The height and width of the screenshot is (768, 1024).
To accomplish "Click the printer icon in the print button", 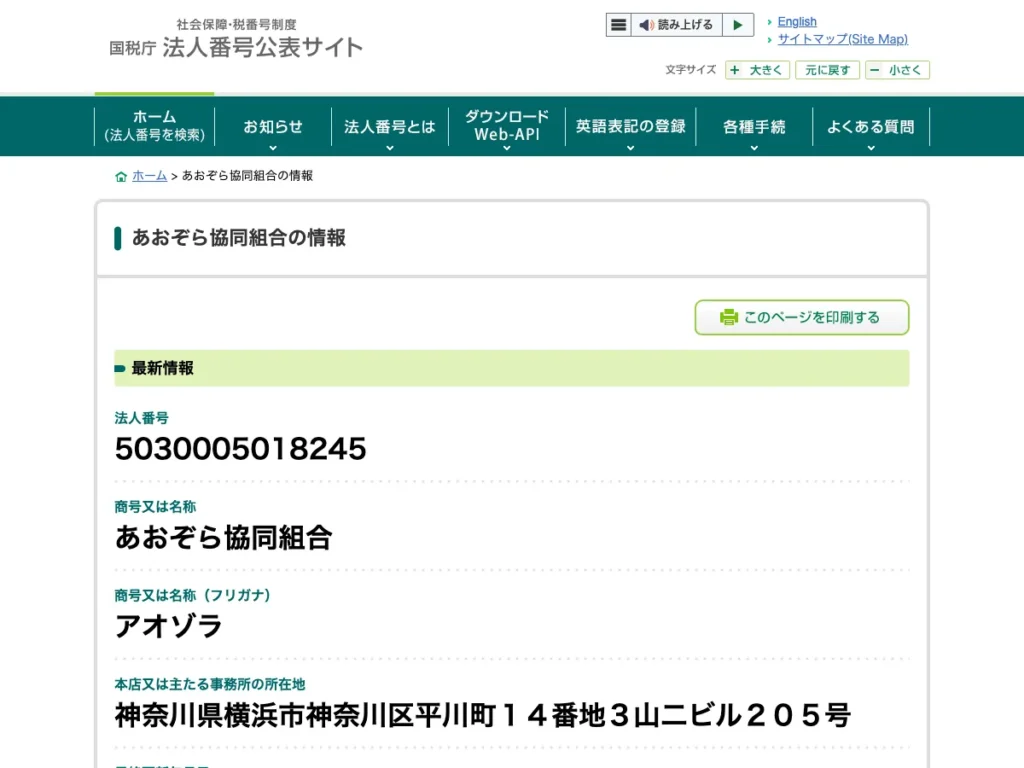I will 728,317.
